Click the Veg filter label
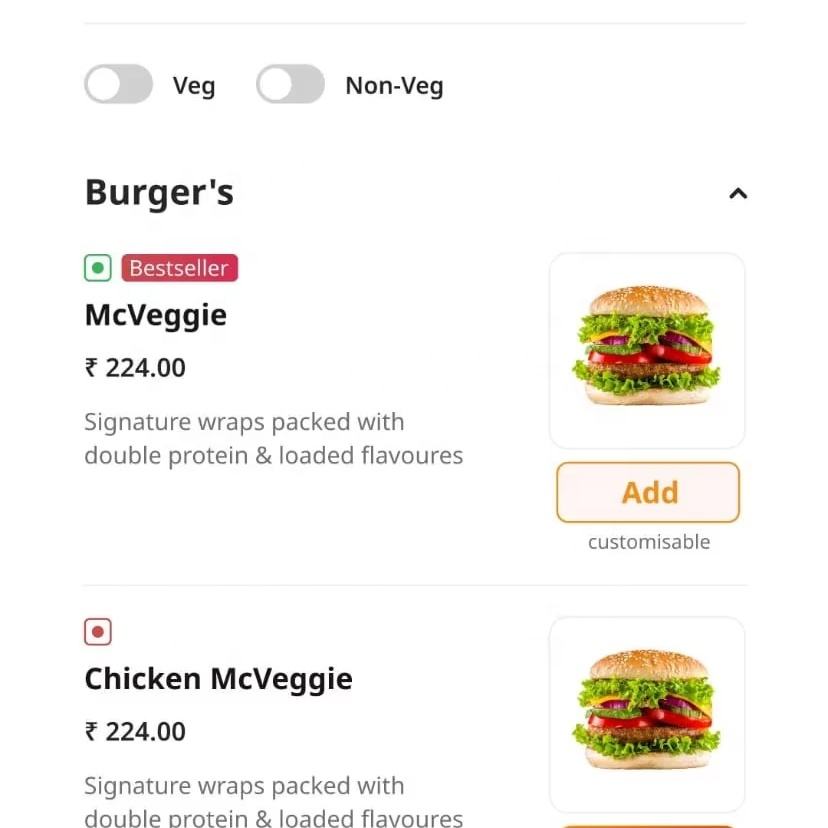The width and height of the screenshot is (828, 828). click(x=194, y=86)
